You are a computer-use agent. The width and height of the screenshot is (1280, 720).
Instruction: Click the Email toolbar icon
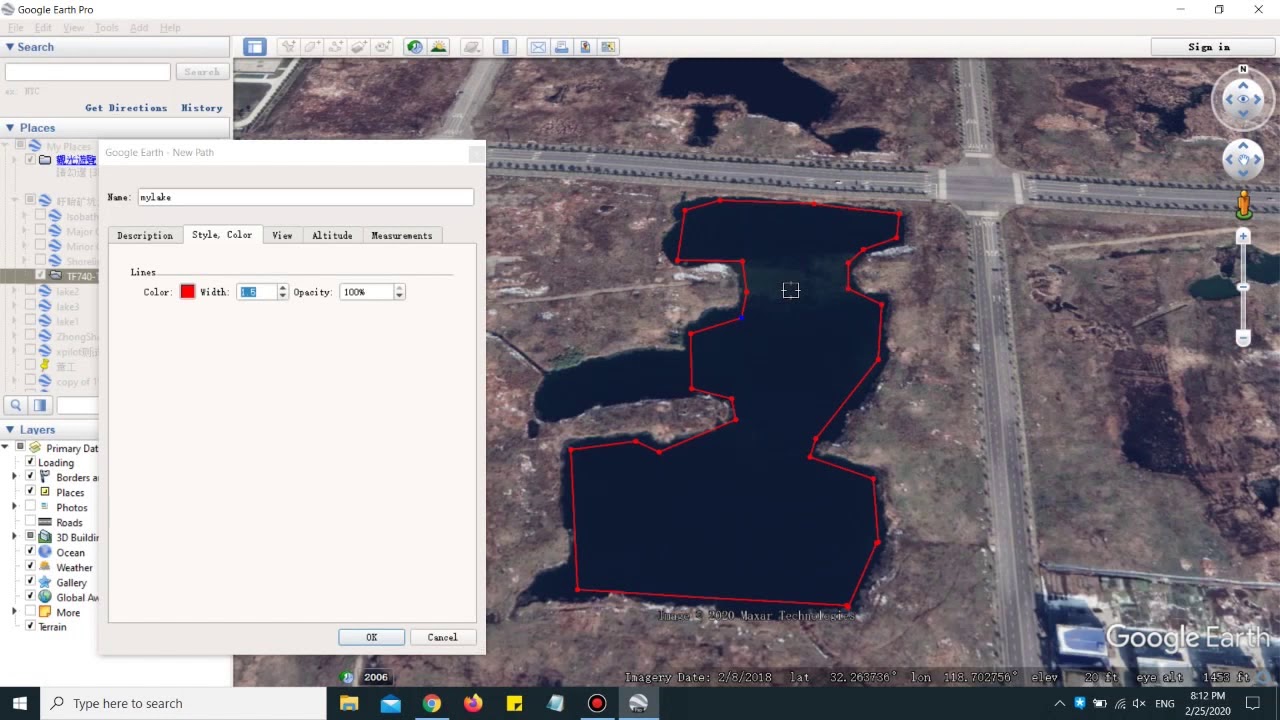click(x=538, y=47)
